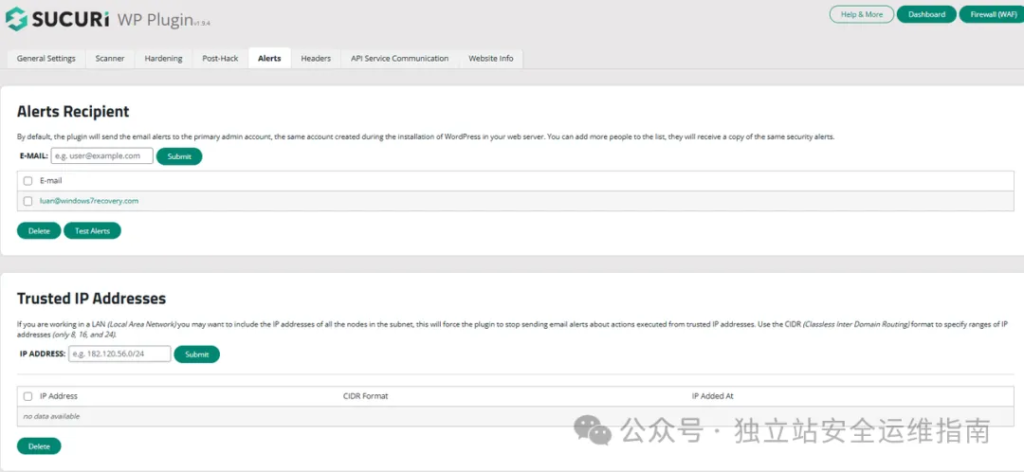Viewport: 1024px width, 472px height.
Task: Click the CIDR Format column header
Action: pos(365,396)
